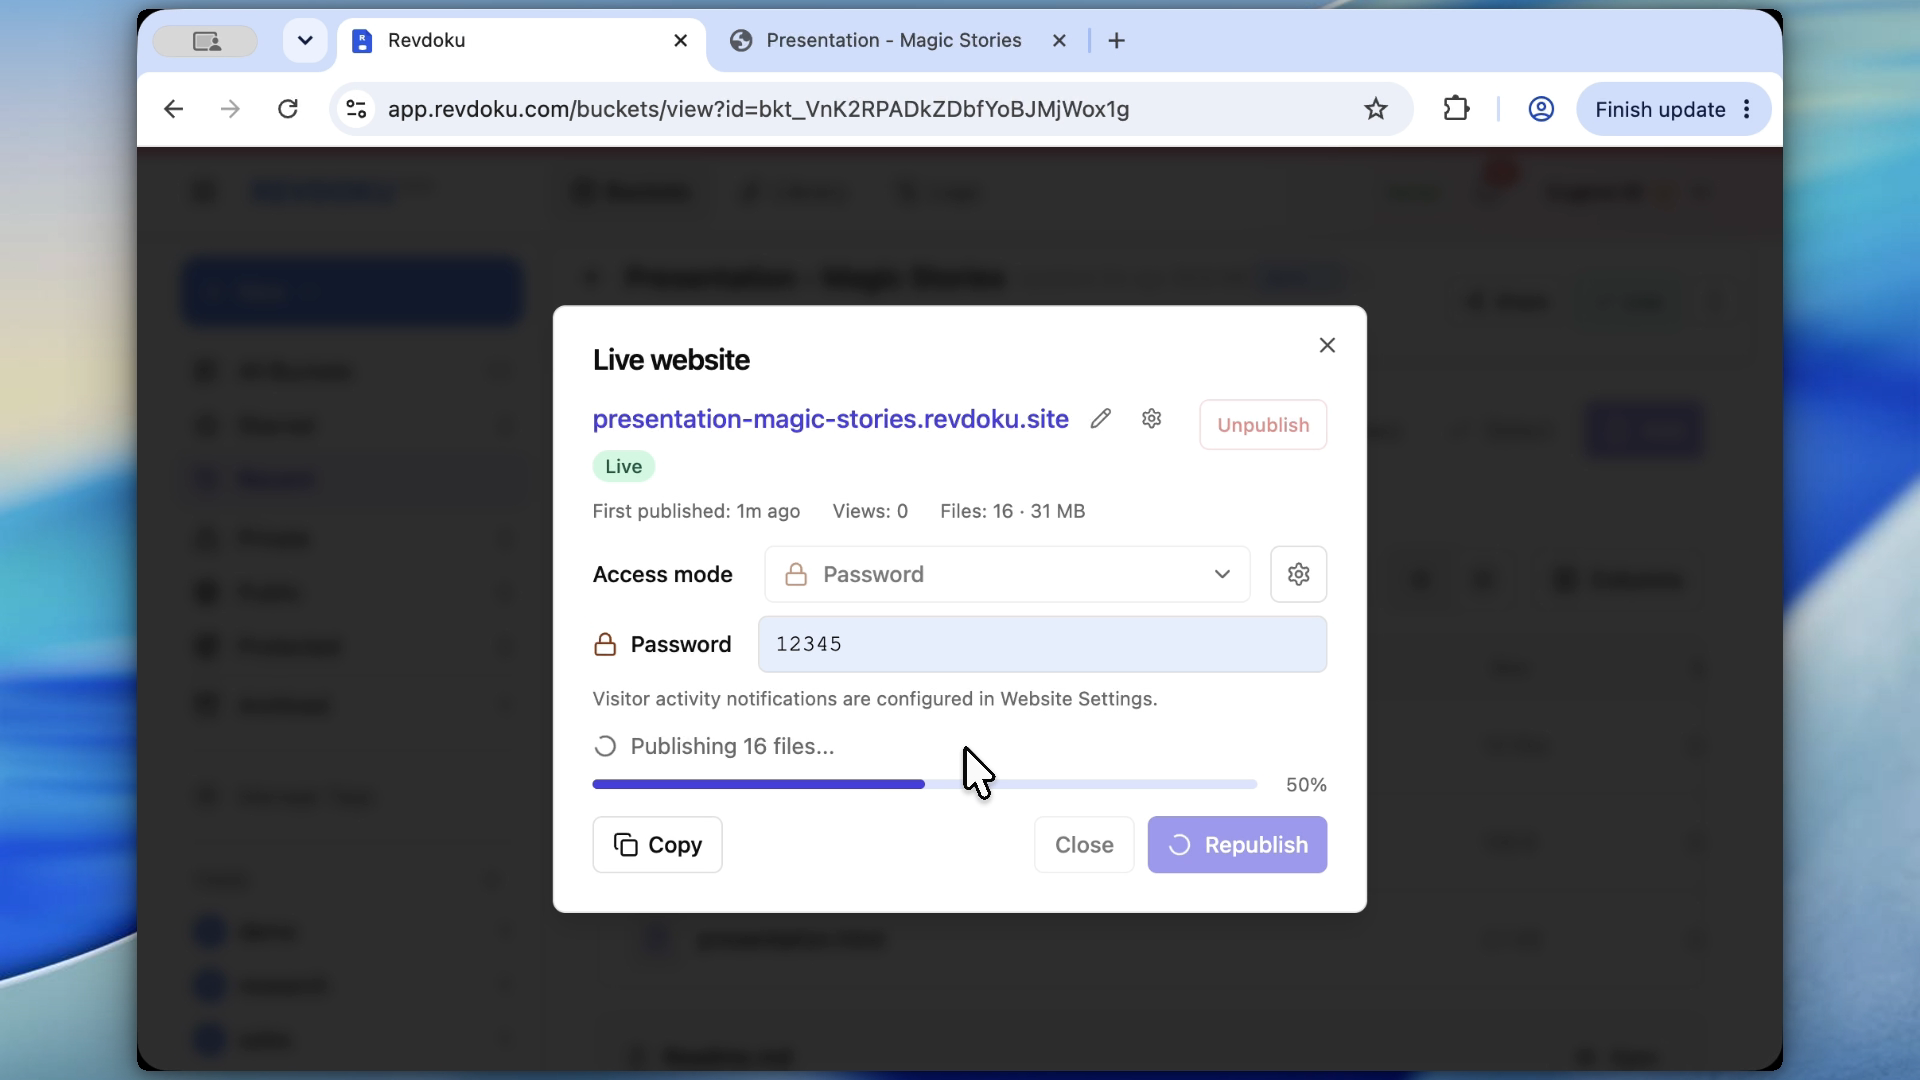Go back with the browser back arrow
Image resolution: width=1920 pixels, height=1080 pixels.
(173, 109)
